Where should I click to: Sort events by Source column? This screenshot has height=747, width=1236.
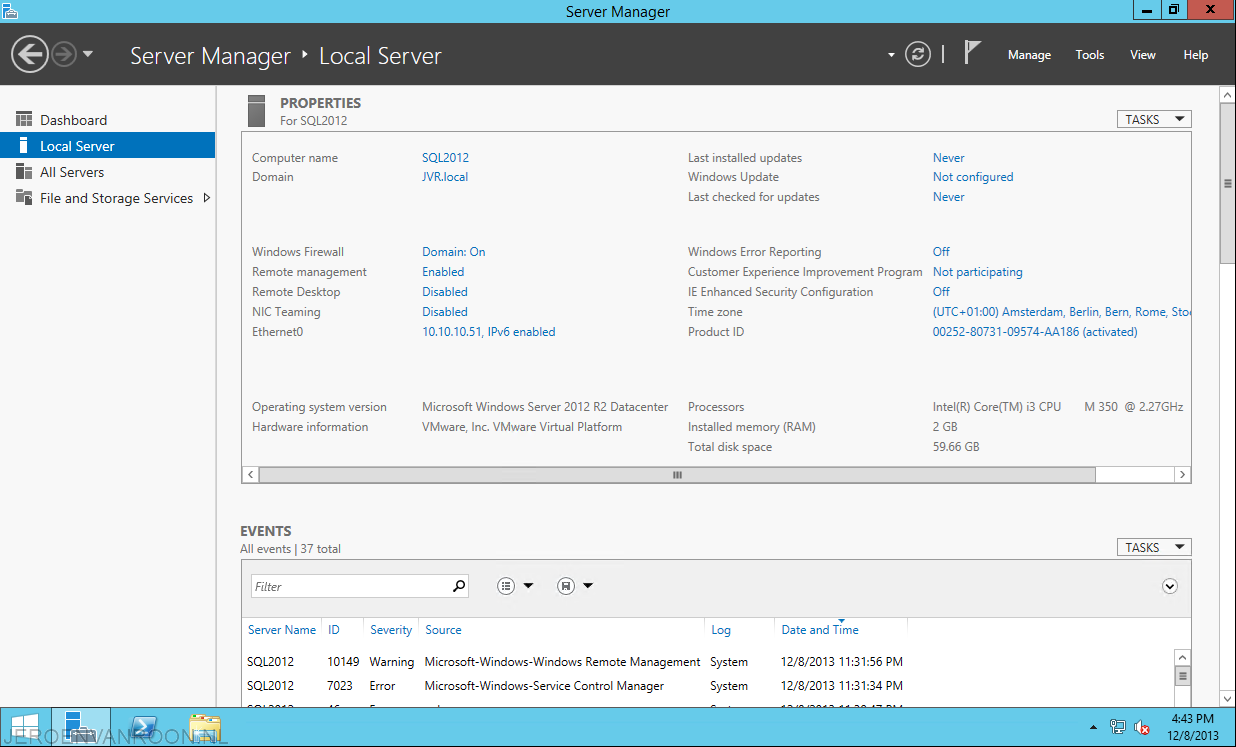tap(443, 630)
